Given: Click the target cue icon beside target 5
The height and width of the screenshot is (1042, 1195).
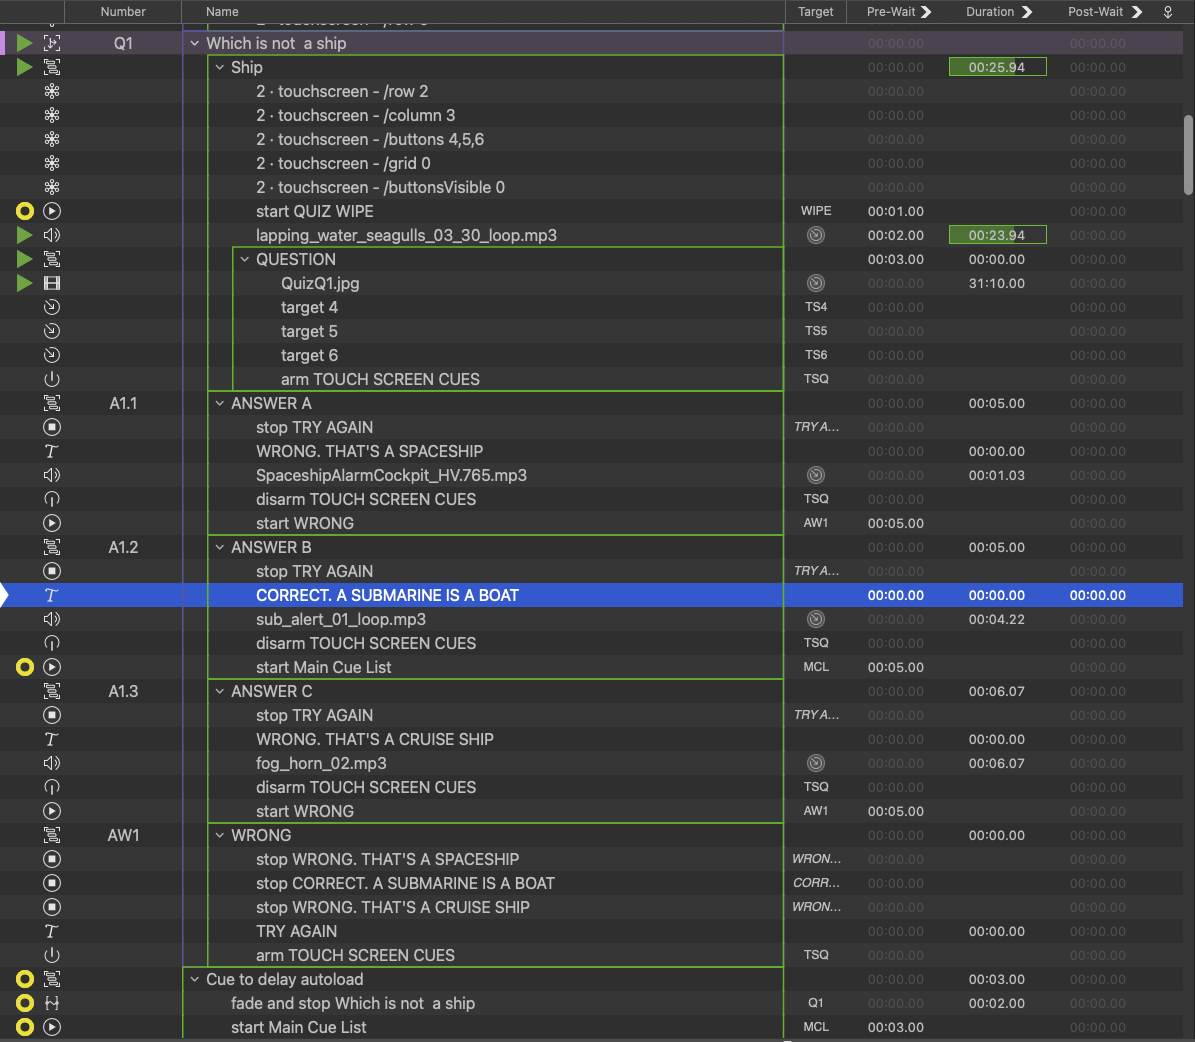Looking at the screenshot, I should (x=52, y=331).
